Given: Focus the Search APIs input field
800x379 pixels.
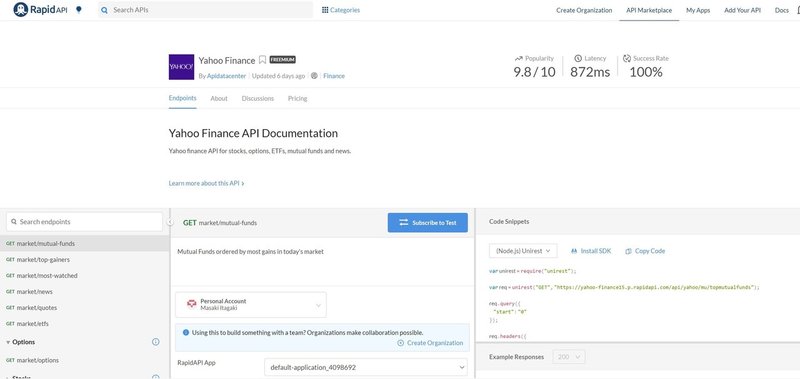Looking at the screenshot, I should pos(206,10).
